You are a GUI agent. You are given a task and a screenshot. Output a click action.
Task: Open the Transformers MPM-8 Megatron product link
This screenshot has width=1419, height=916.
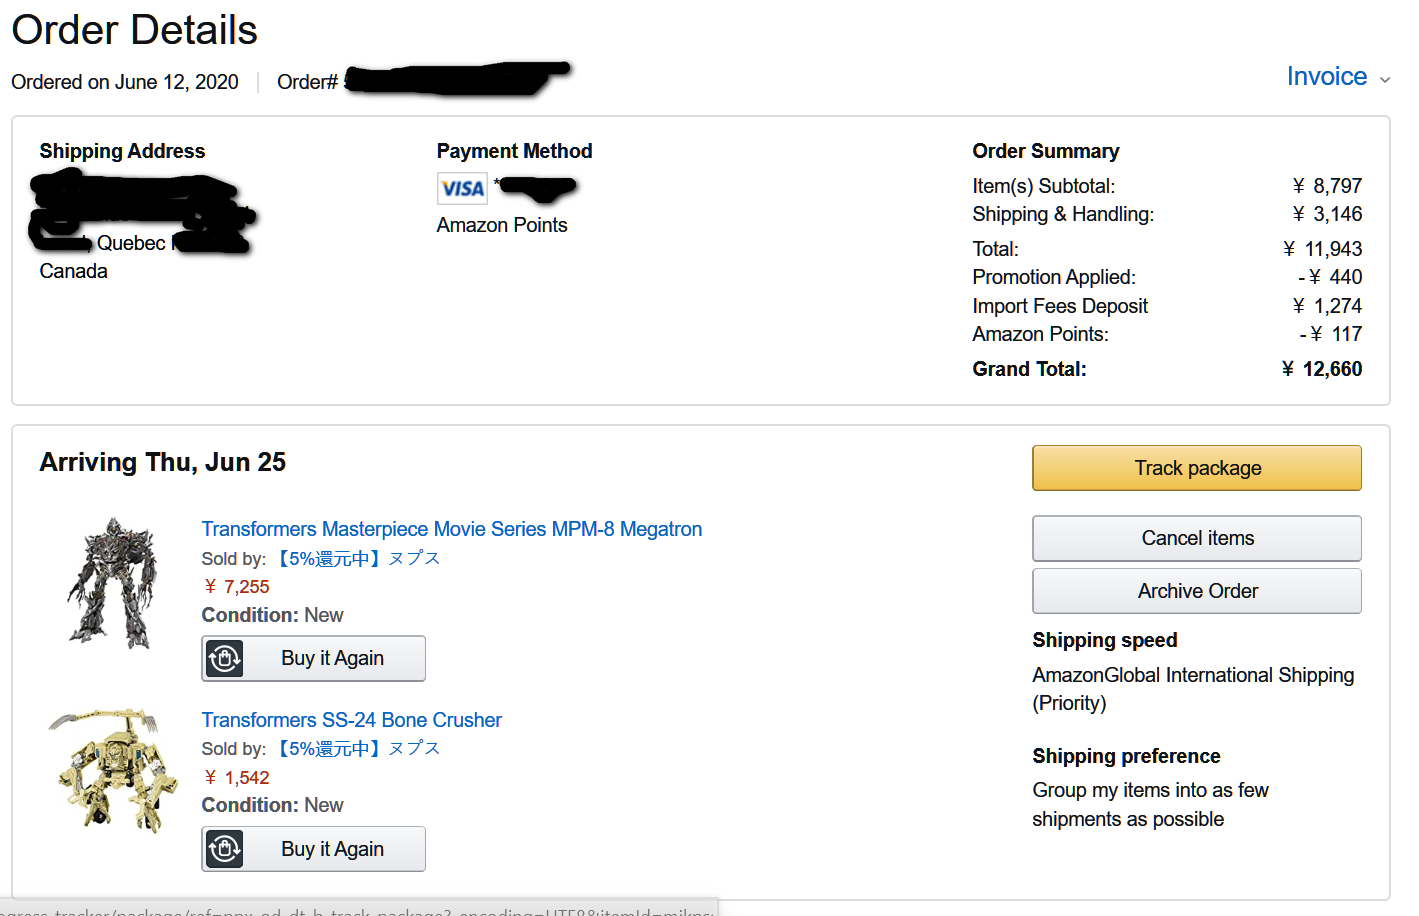(x=451, y=529)
